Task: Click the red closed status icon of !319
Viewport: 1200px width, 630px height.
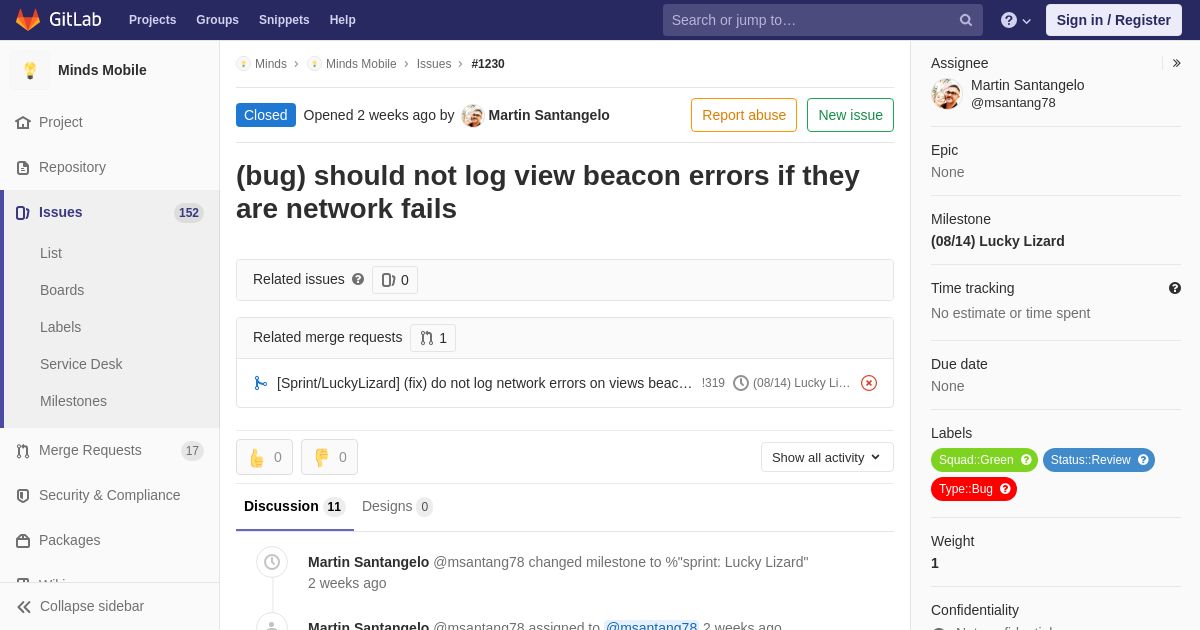Action: [x=869, y=383]
